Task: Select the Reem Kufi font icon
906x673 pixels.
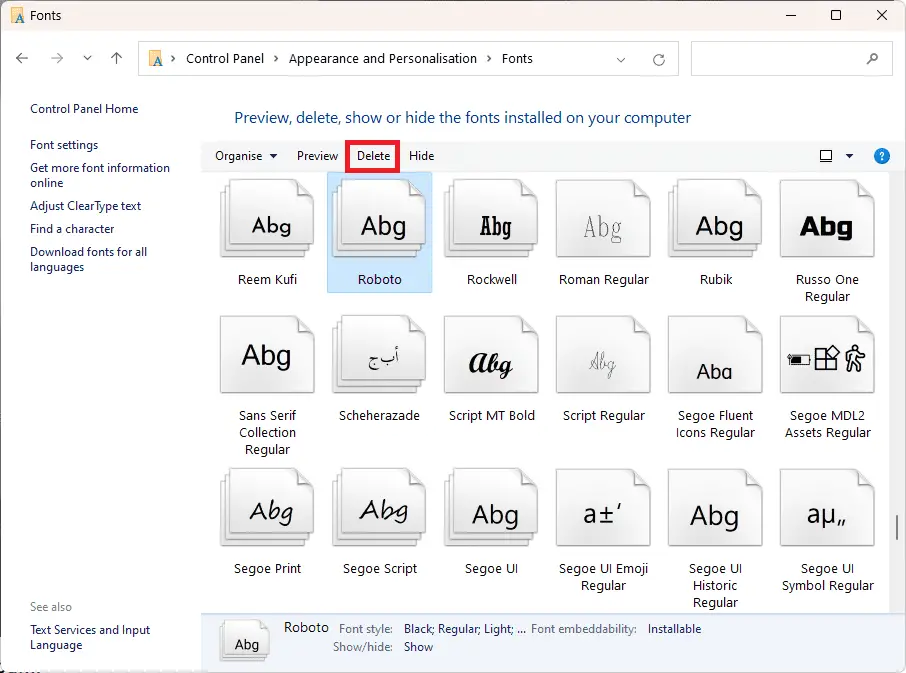Action: coord(267,218)
